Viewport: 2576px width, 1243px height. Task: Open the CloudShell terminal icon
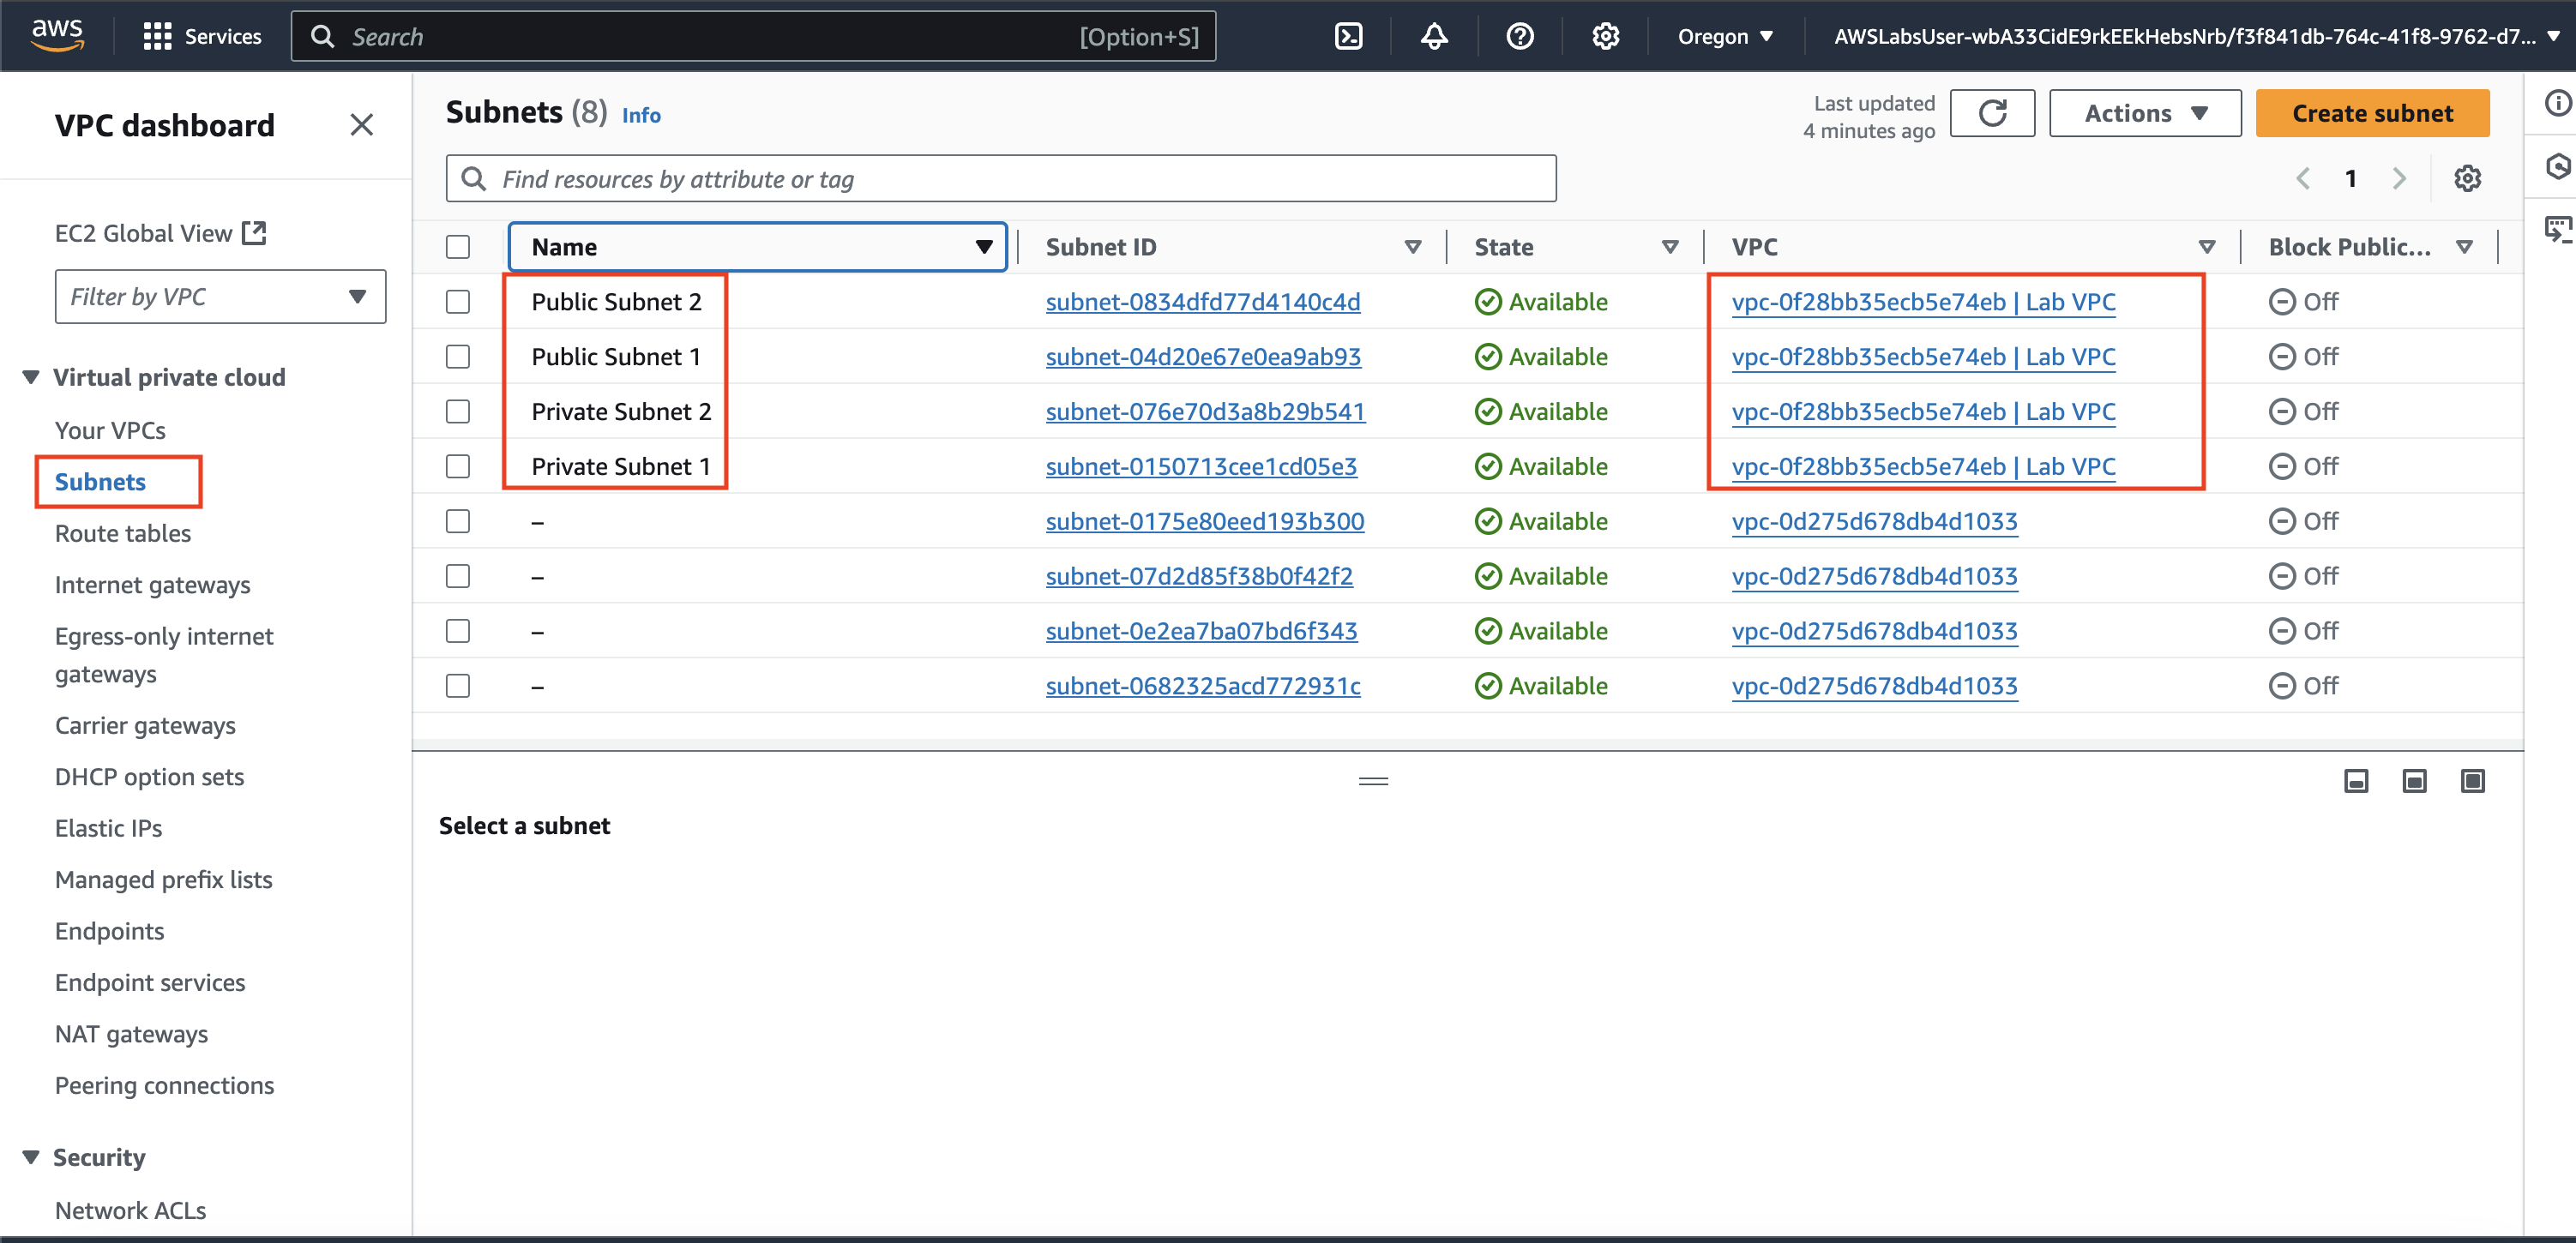[x=1348, y=37]
